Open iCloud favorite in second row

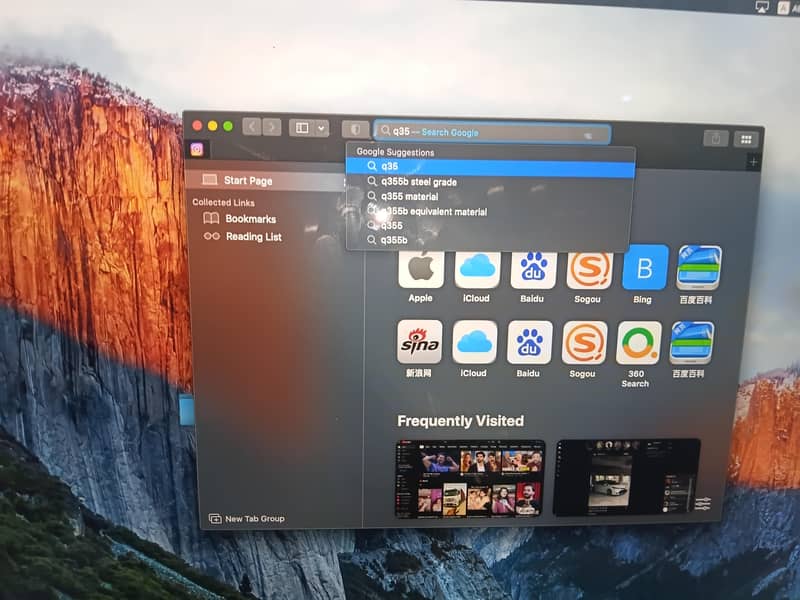[474, 342]
